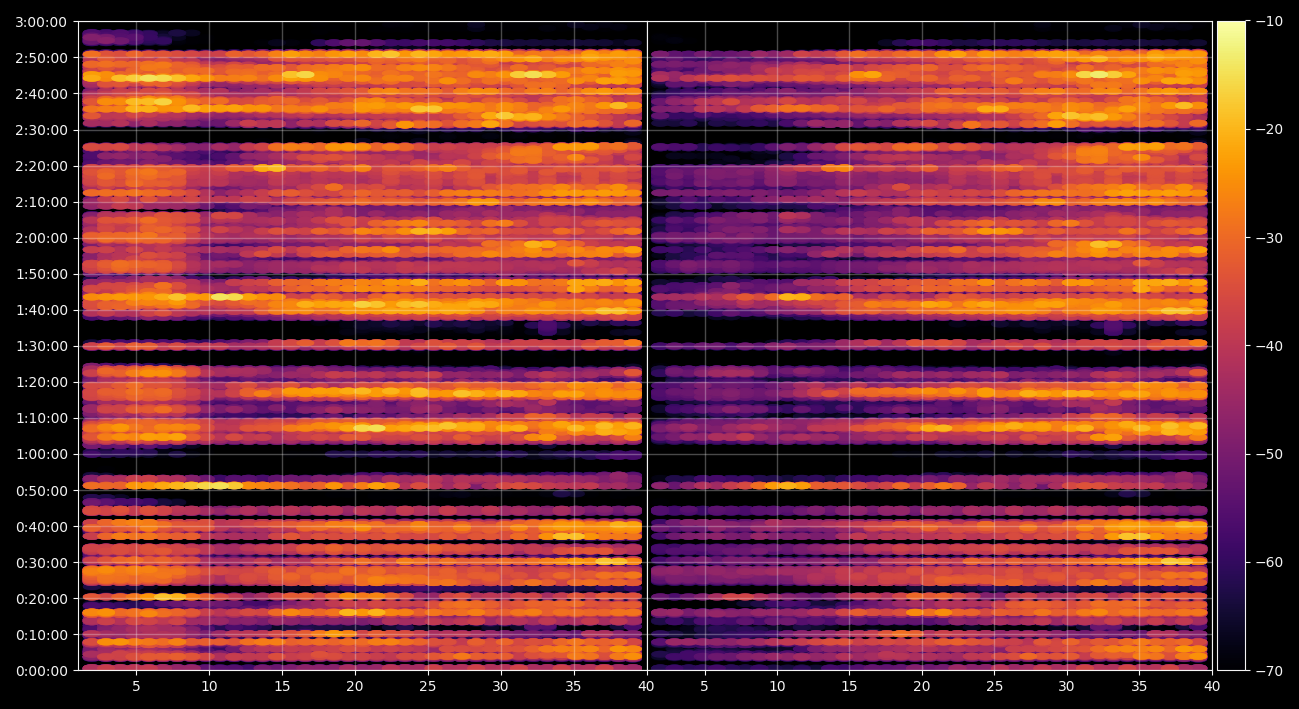Click x-axis label 35 under right heatmap
Screen dimensions: 1299x709
[1139, 687]
